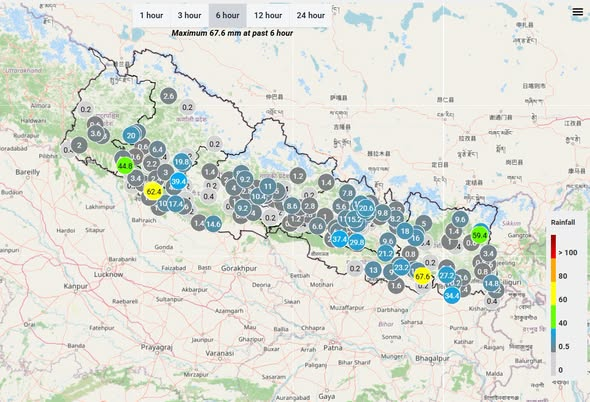The height and width of the screenshot is (402, 590).
Task: Click the 1.6 rainfall marker
Action: tap(396, 286)
